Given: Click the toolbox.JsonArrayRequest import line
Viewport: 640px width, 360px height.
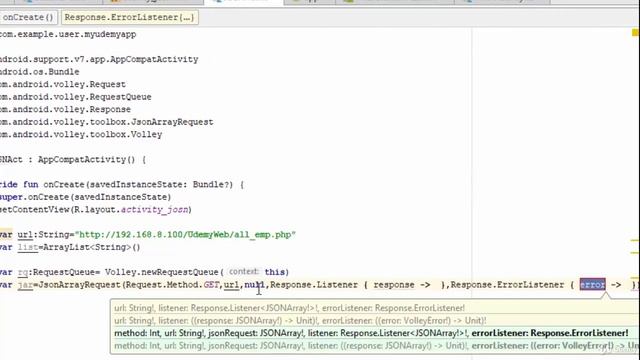Looking at the screenshot, I should click(x=107, y=122).
